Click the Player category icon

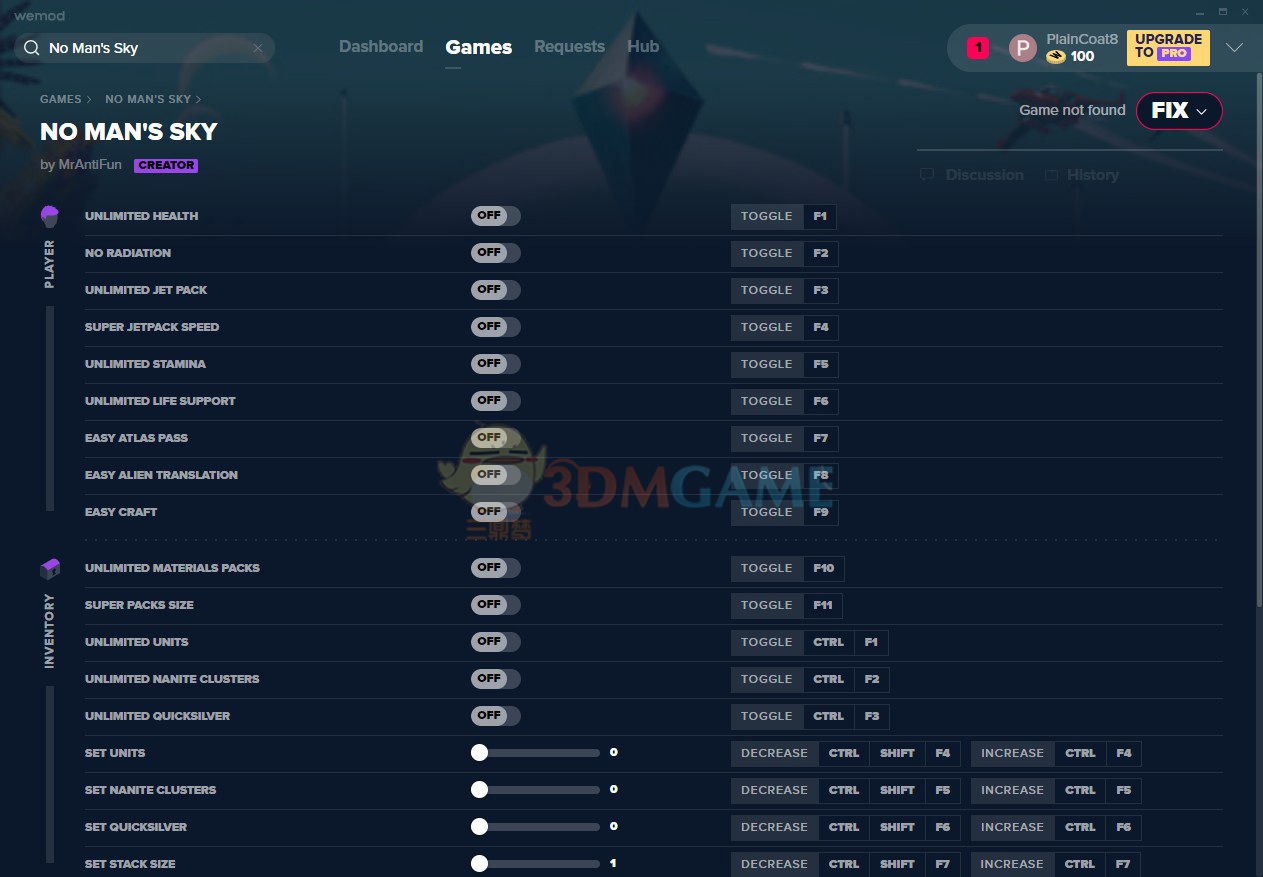(50, 216)
